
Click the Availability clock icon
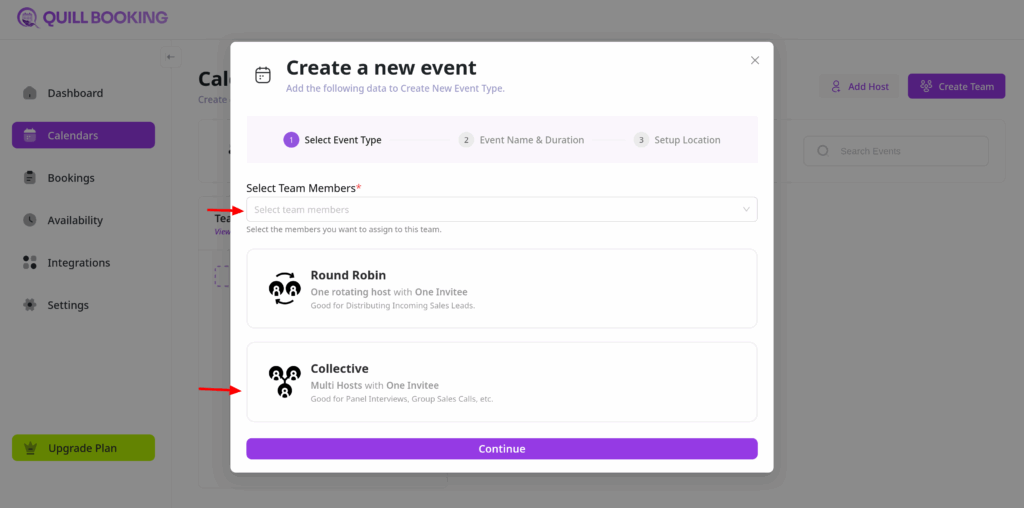click(30, 220)
